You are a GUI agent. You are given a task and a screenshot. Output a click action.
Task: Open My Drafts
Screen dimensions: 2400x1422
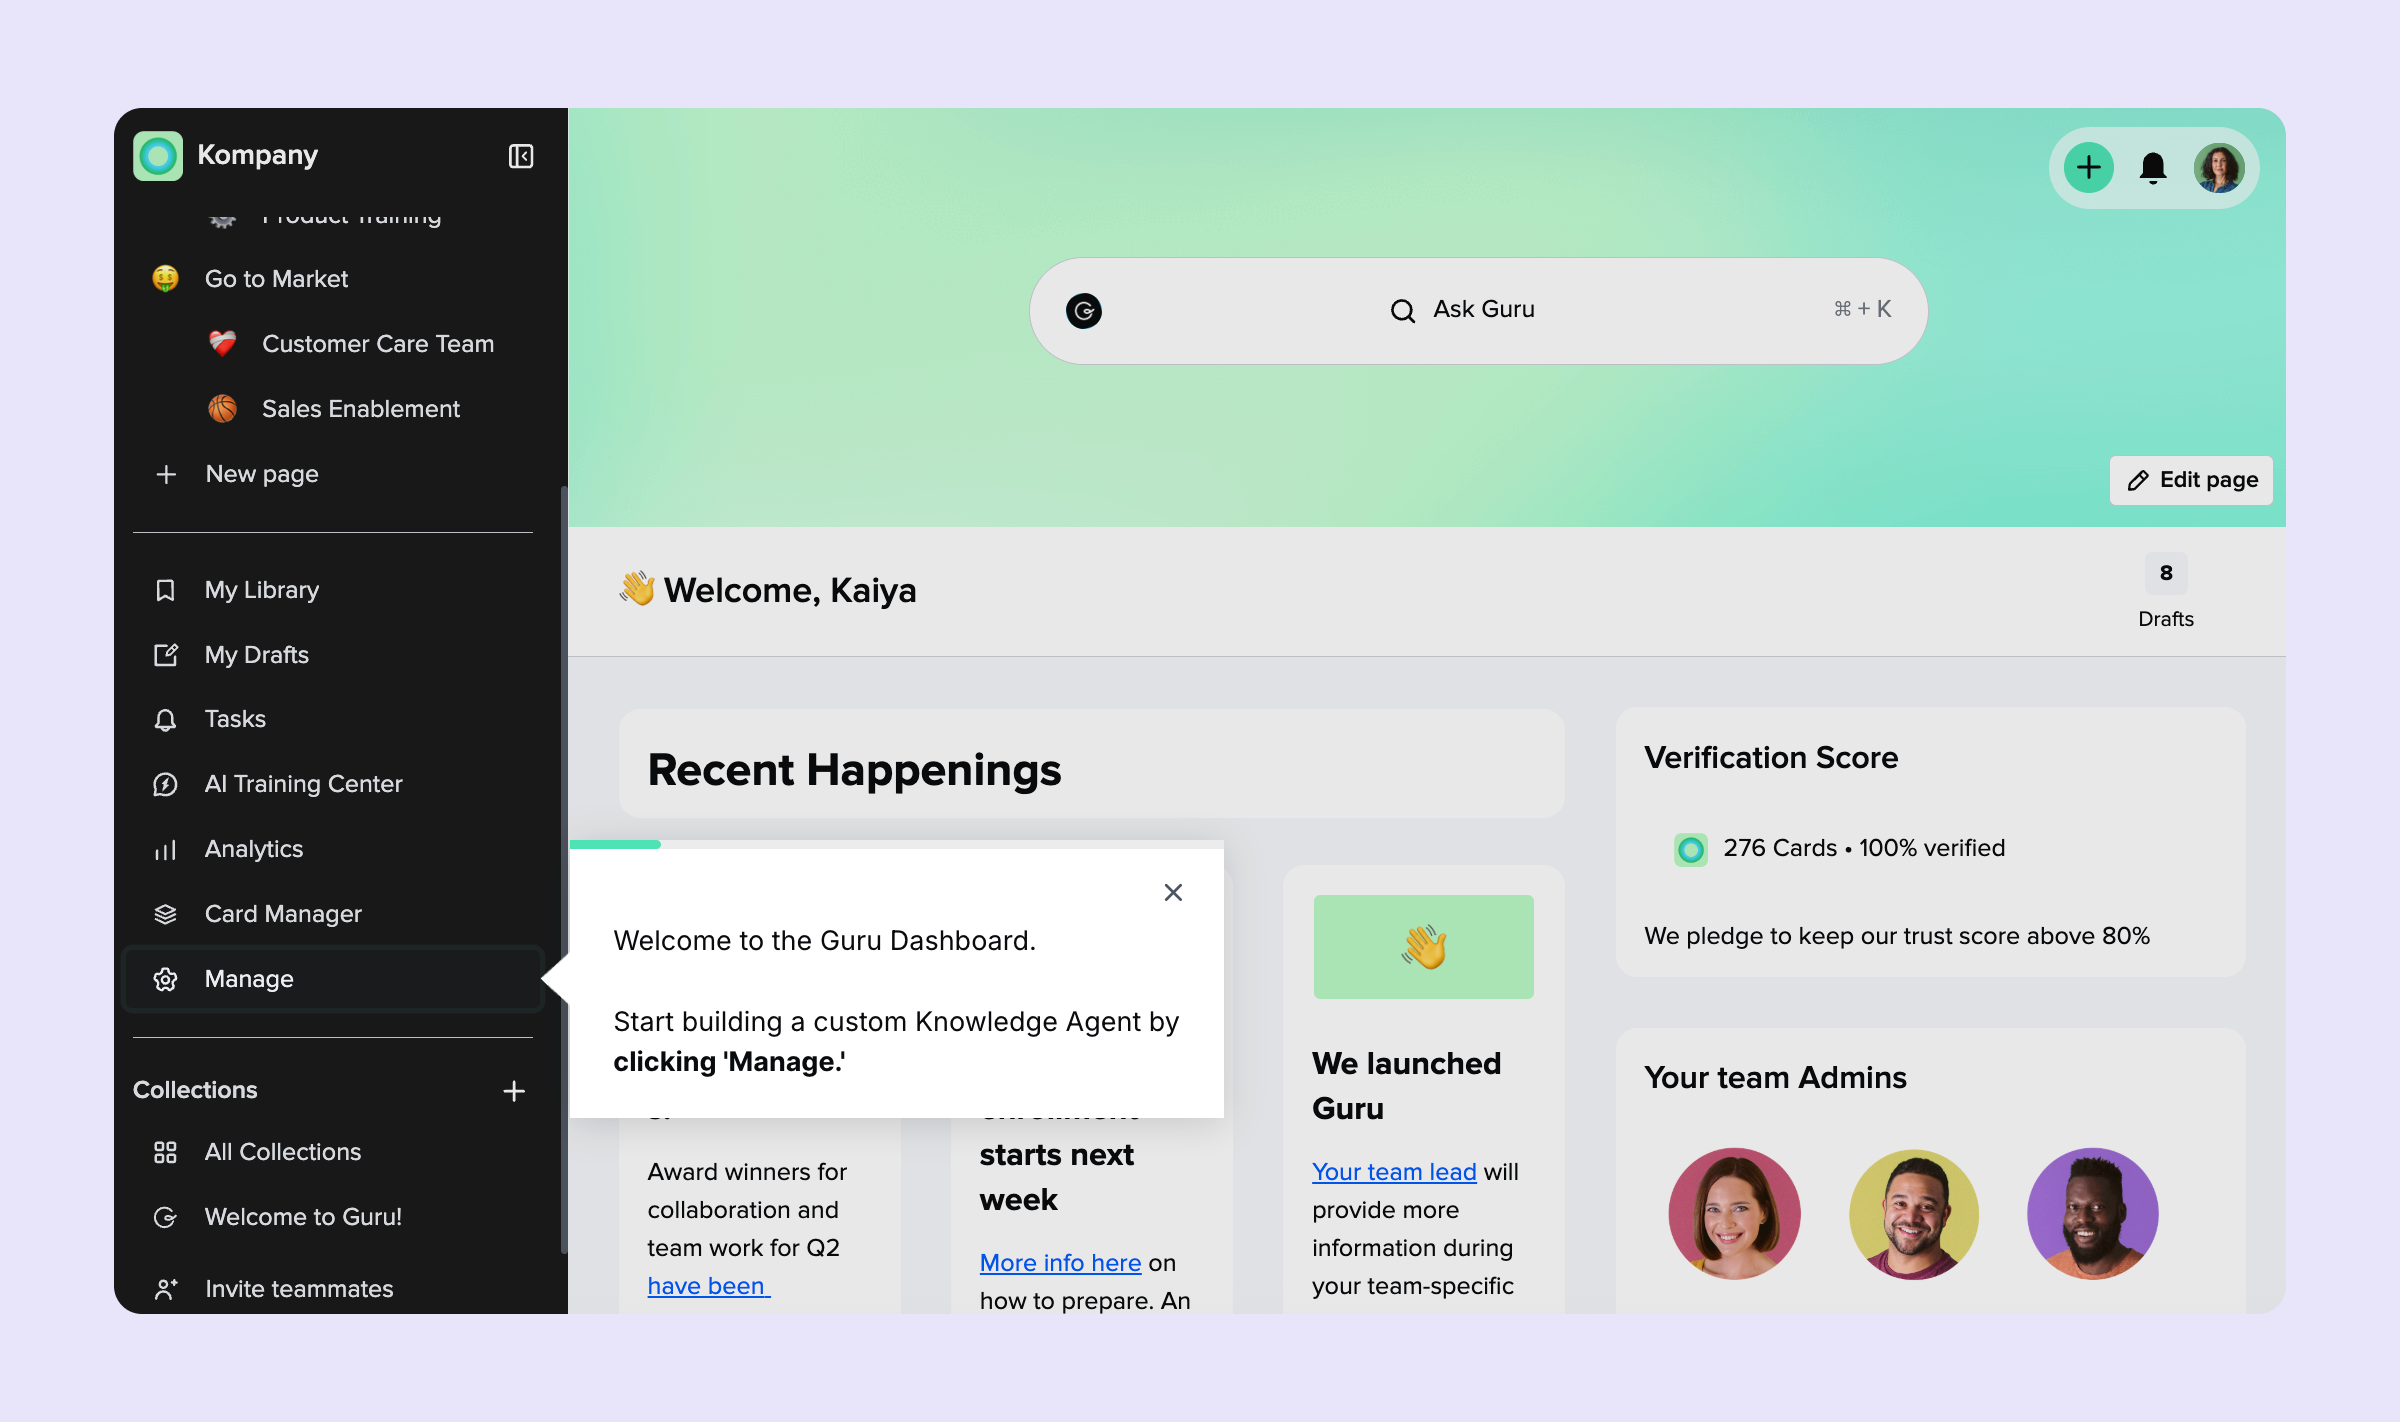coord(256,655)
